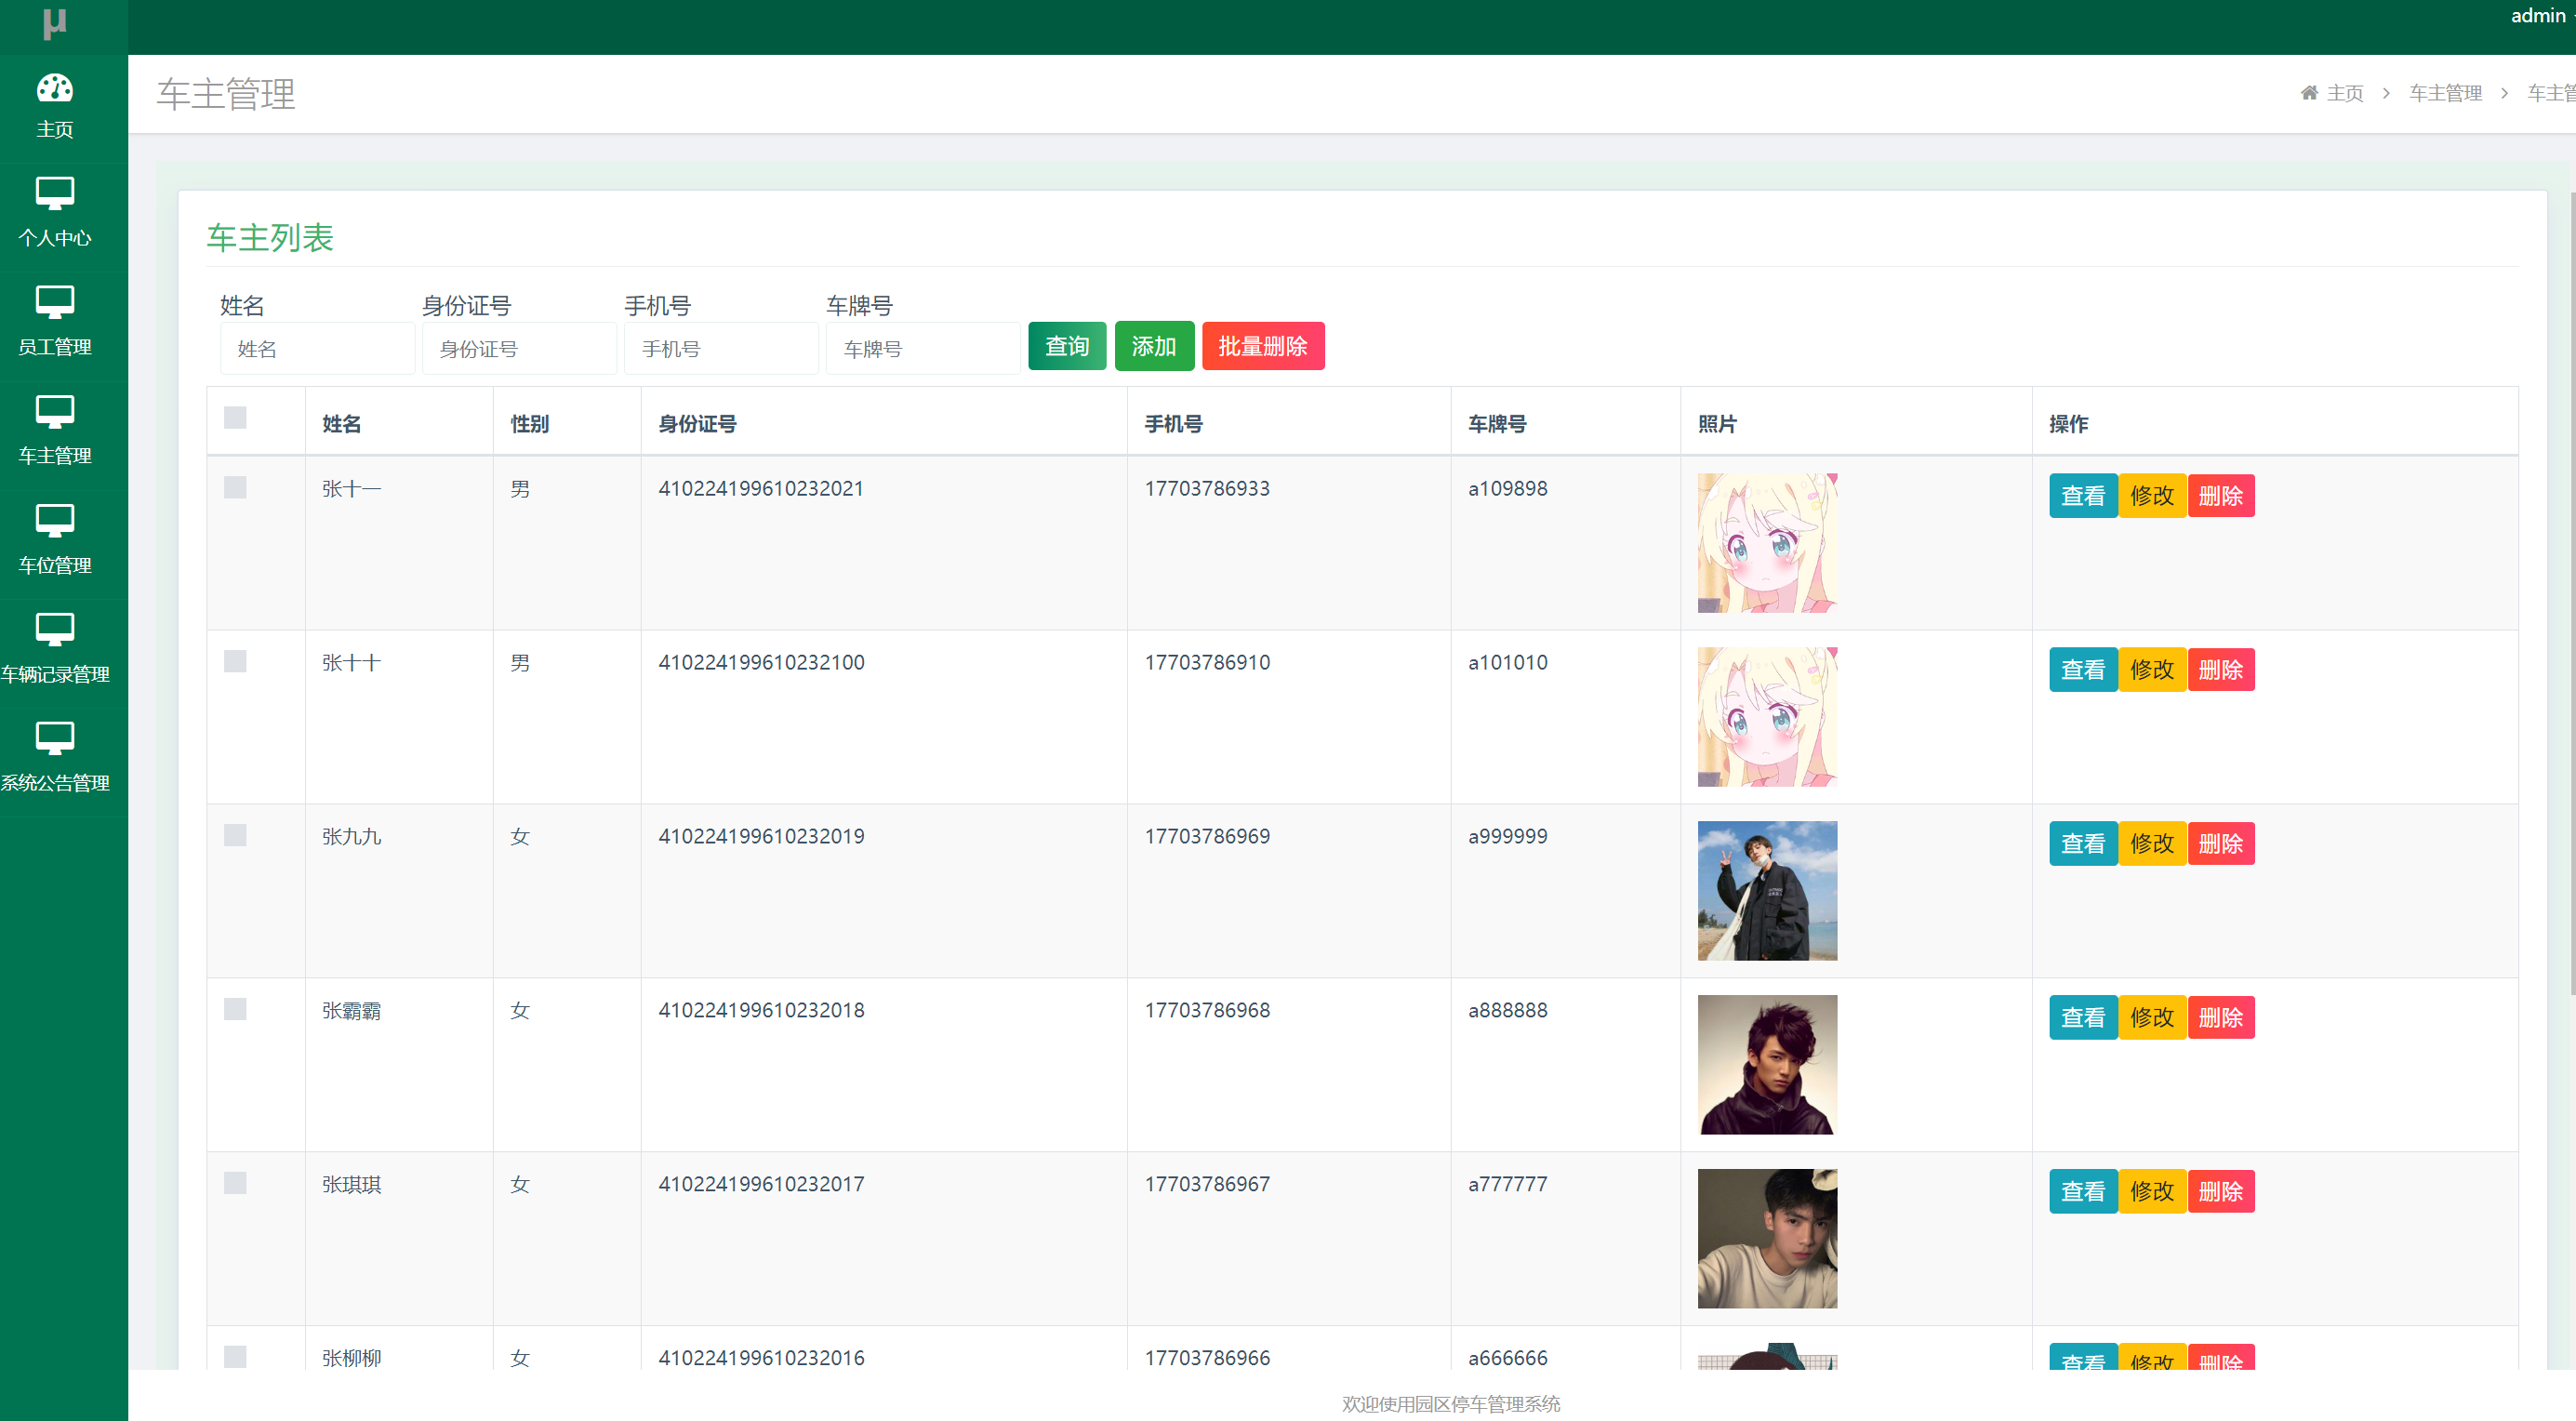The height and width of the screenshot is (1421, 2576).
Task: Open the admin user menu
Action: tap(2540, 15)
